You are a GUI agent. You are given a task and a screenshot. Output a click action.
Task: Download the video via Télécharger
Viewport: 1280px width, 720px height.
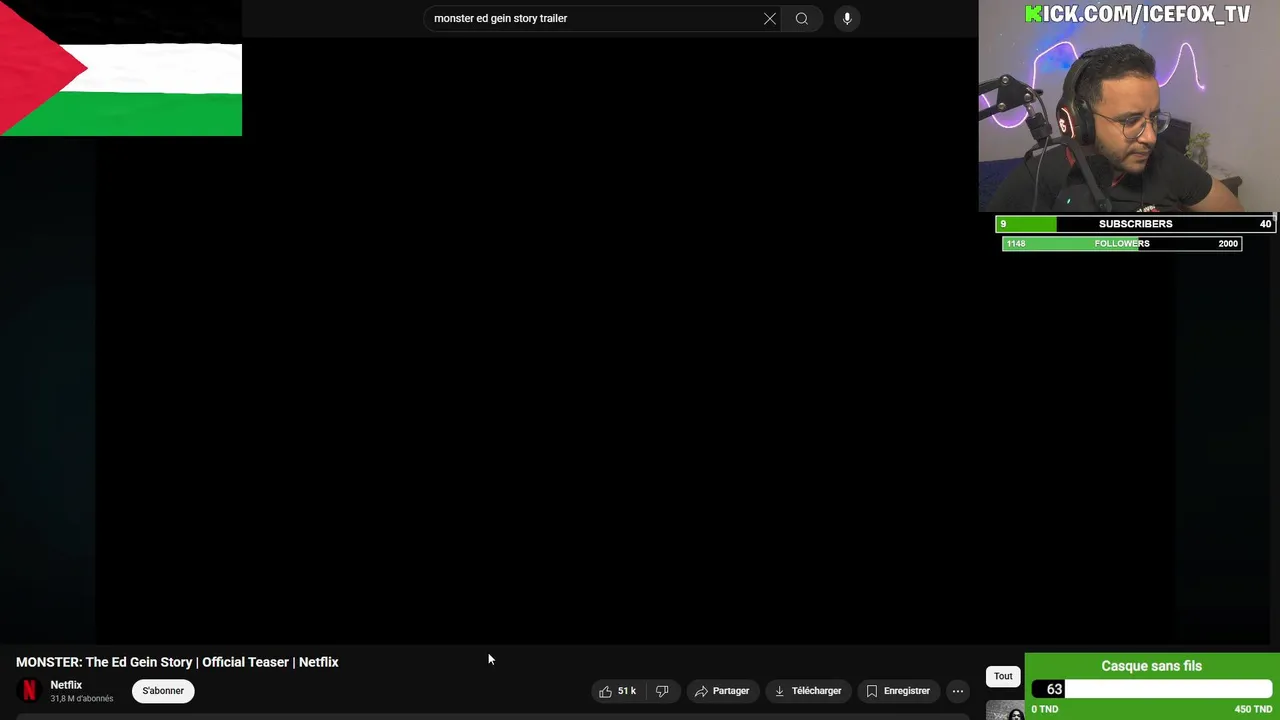coord(808,691)
